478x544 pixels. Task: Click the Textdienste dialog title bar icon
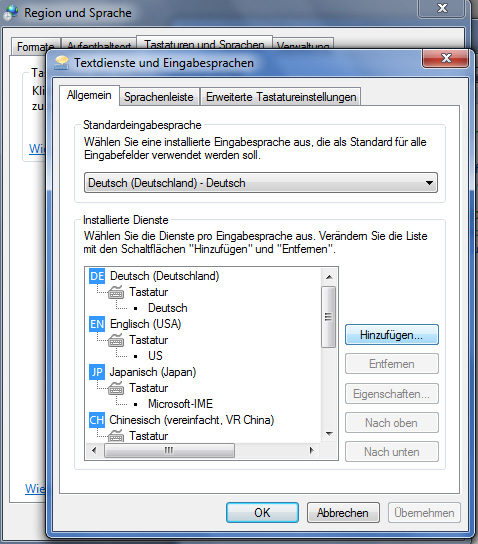tap(62, 63)
